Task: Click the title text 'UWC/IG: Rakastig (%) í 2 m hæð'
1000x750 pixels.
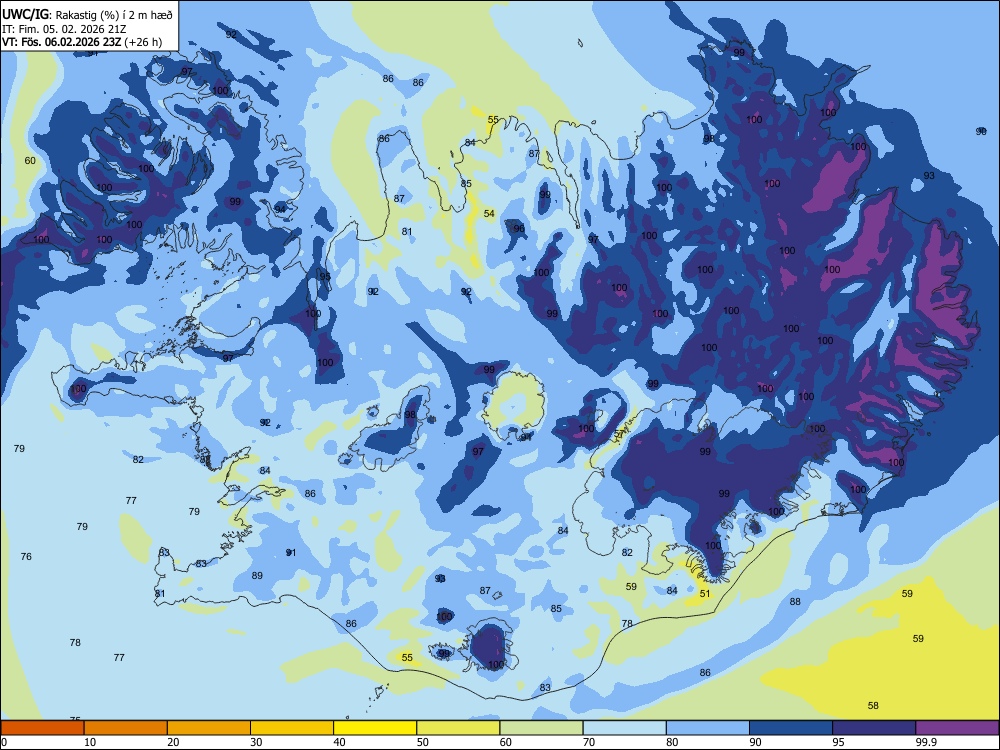Action: point(87,15)
